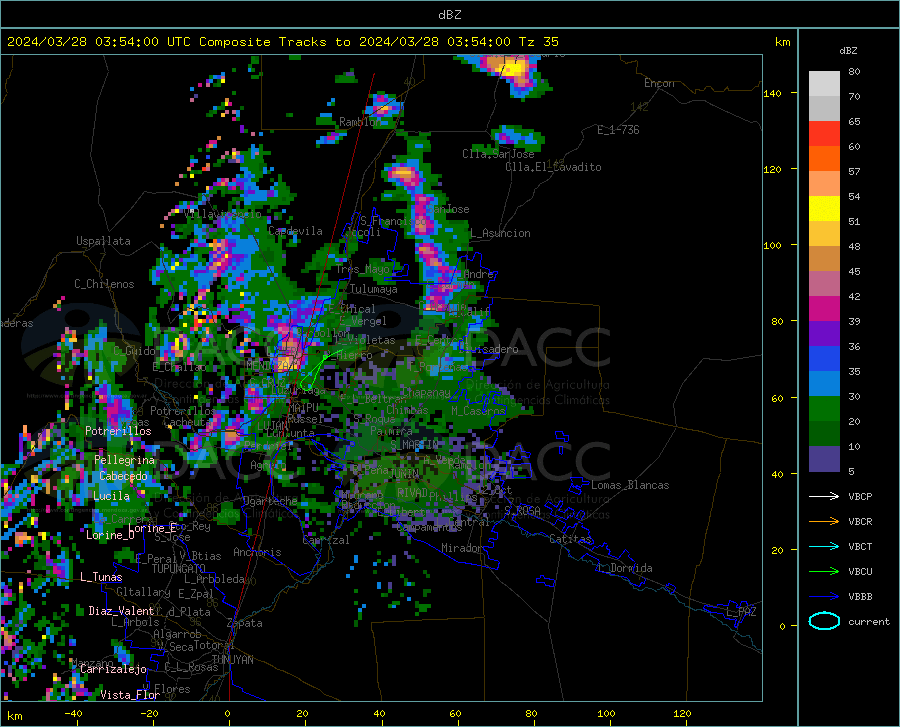900x727 pixels.
Task: Click the 'Uspallata' map label
Action: pos(103,241)
